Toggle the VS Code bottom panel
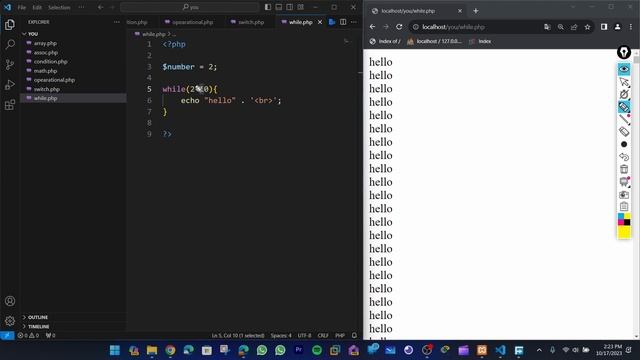 279,7
